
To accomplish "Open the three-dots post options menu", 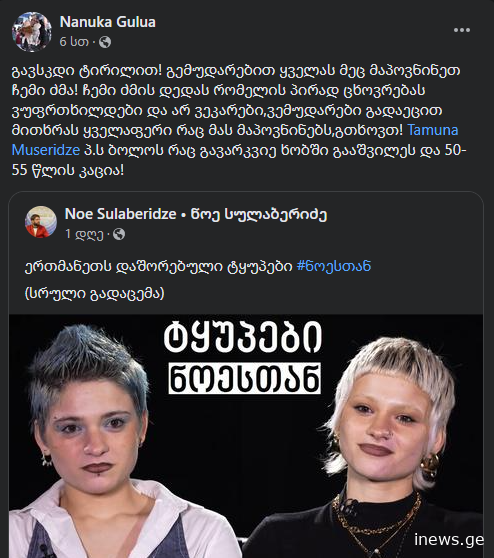I will (462, 30).
